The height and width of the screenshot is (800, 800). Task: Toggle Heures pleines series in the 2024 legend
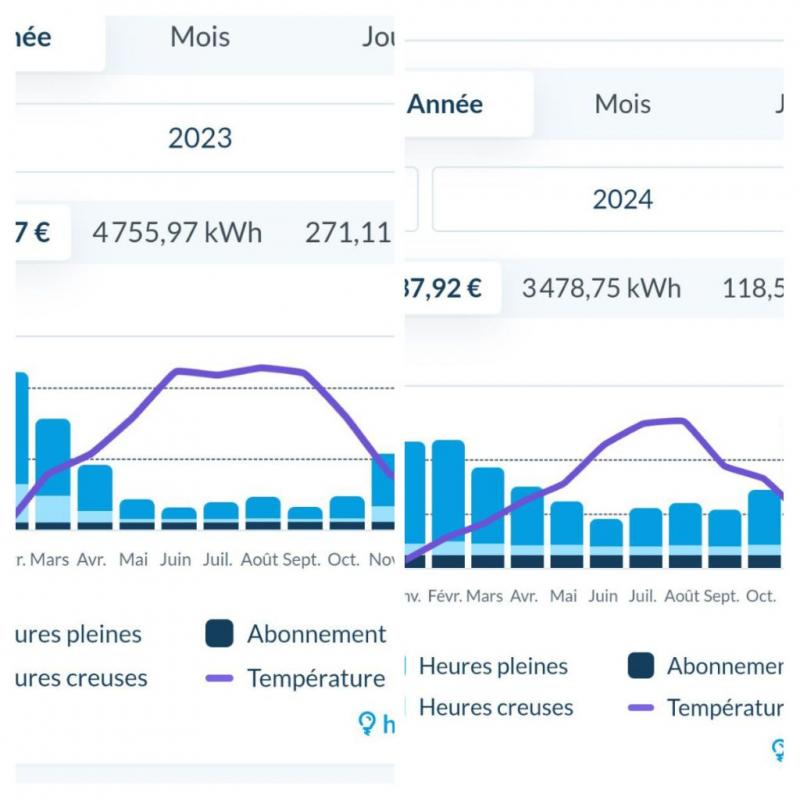(493, 666)
